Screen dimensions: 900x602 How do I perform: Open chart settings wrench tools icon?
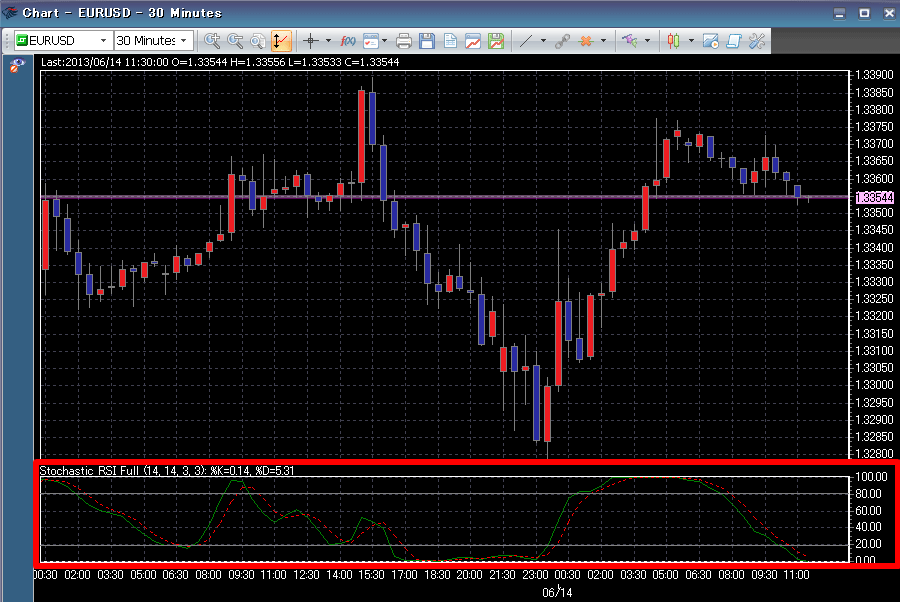757,41
